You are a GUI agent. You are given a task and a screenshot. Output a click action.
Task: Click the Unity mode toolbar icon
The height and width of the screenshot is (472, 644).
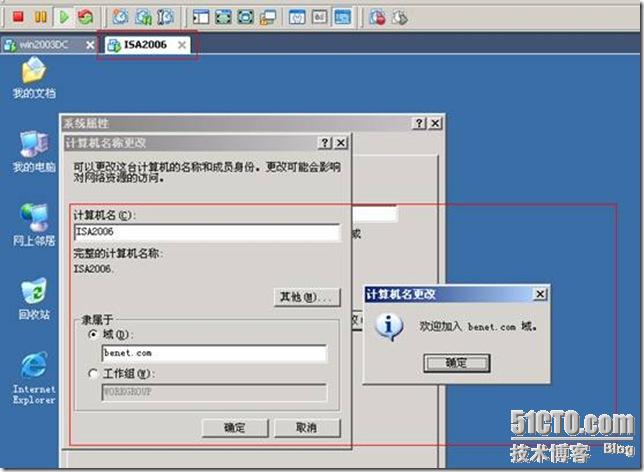coord(268,17)
